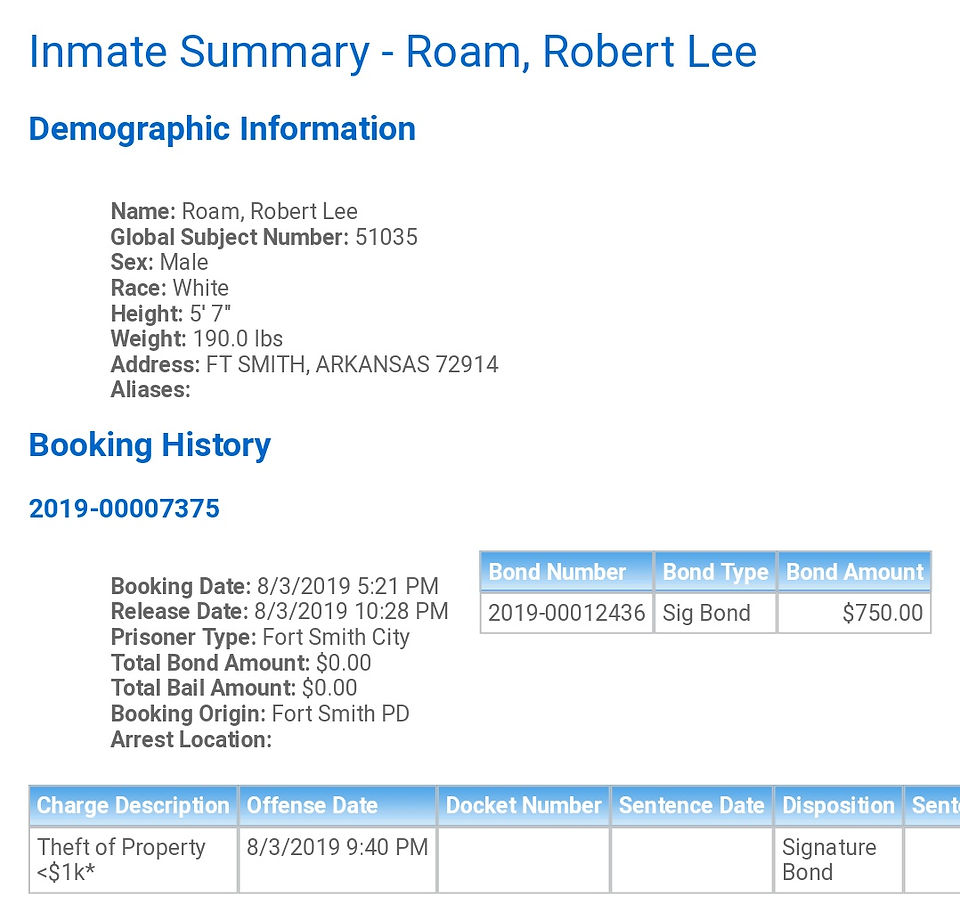Select the $750.00 bond amount cell

[854, 612]
